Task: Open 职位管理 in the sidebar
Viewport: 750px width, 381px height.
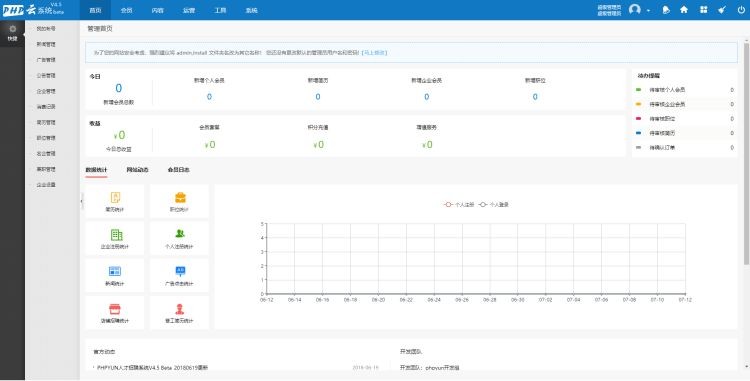Action: click(x=46, y=138)
